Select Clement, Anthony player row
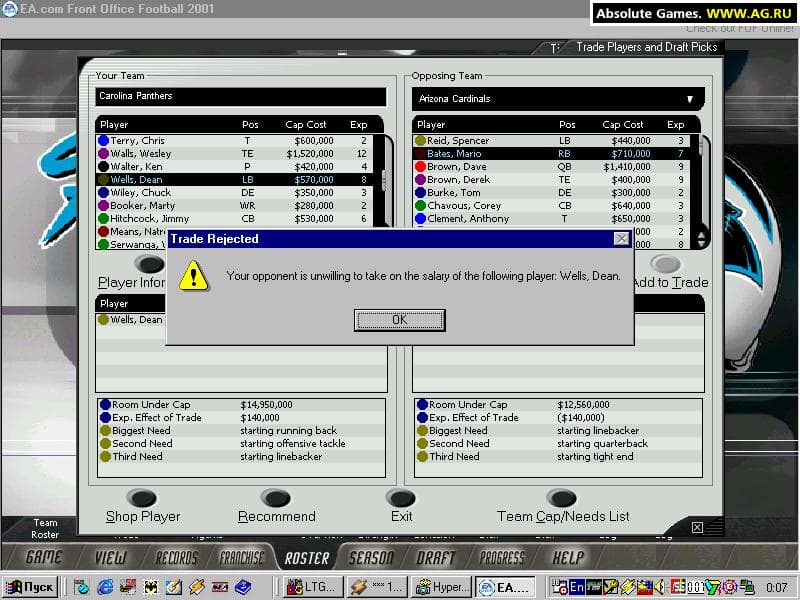This screenshot has height=600, width=800. coord(551,218)
